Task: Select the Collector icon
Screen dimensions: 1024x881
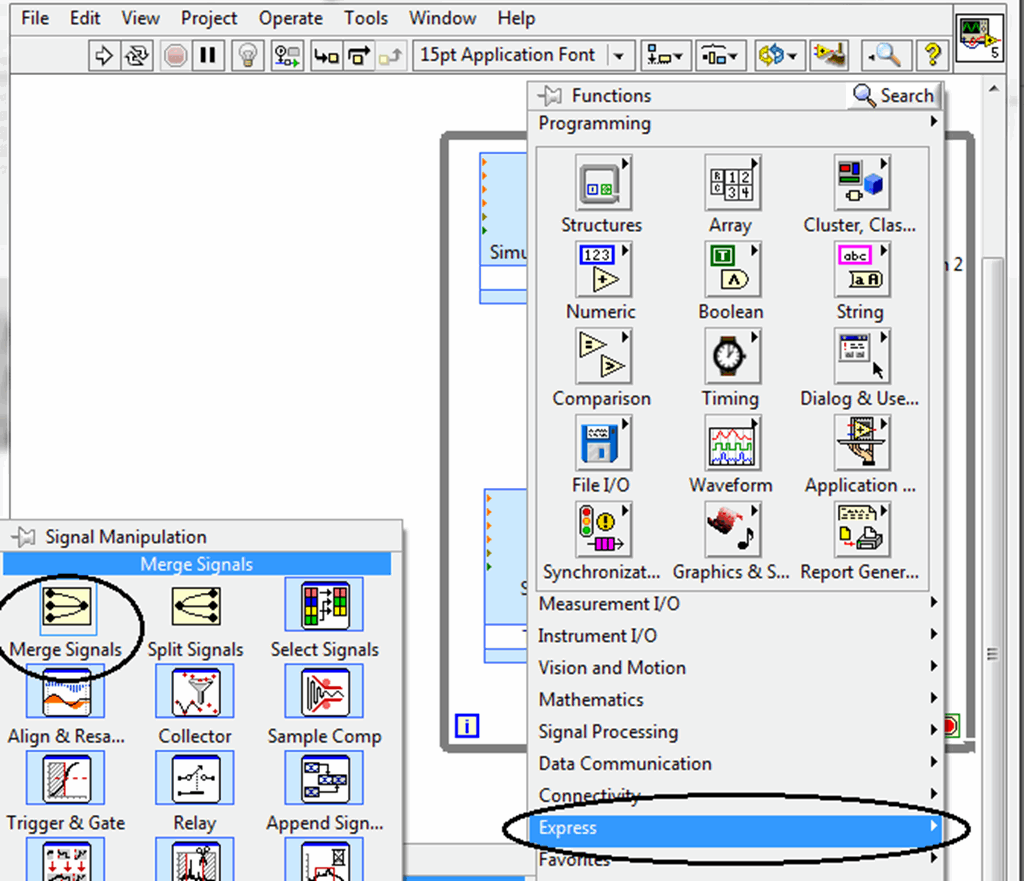Action: coord(195,692)
